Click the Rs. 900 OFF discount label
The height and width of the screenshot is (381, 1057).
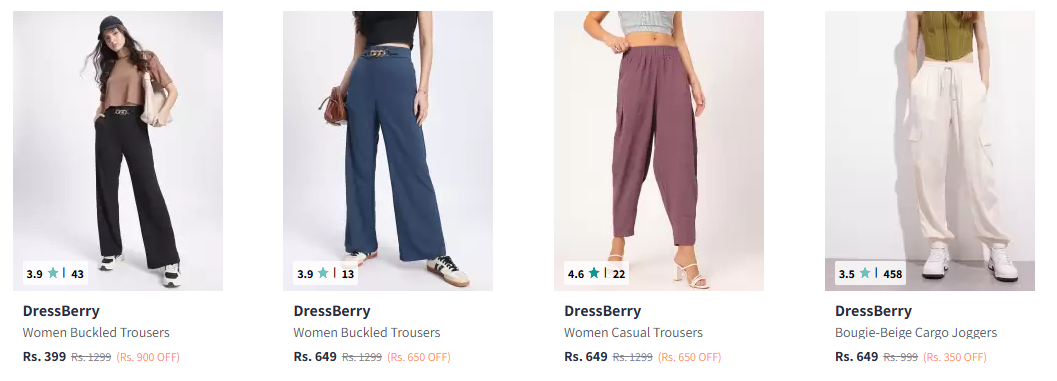pos(148,357)
